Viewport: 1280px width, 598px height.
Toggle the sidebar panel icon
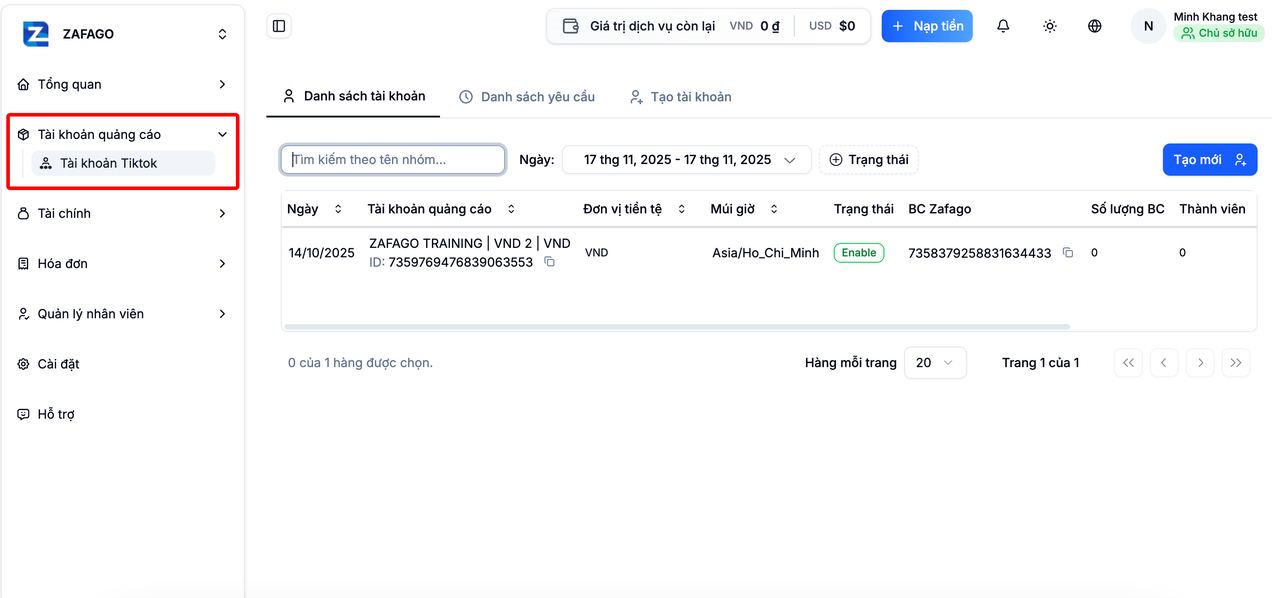(279, 26)
